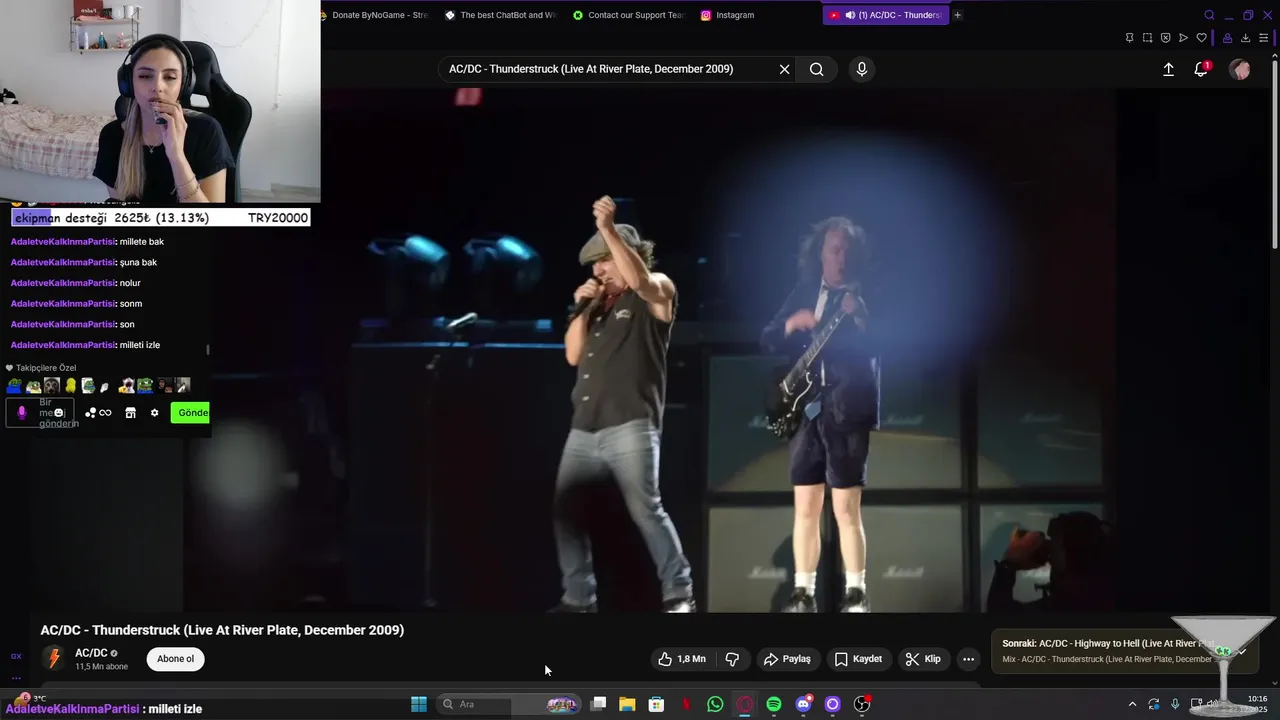Click the heart bookmark icon in toolbar
This screenshot has width=1280, height=720.
(x=1201, y=38)
